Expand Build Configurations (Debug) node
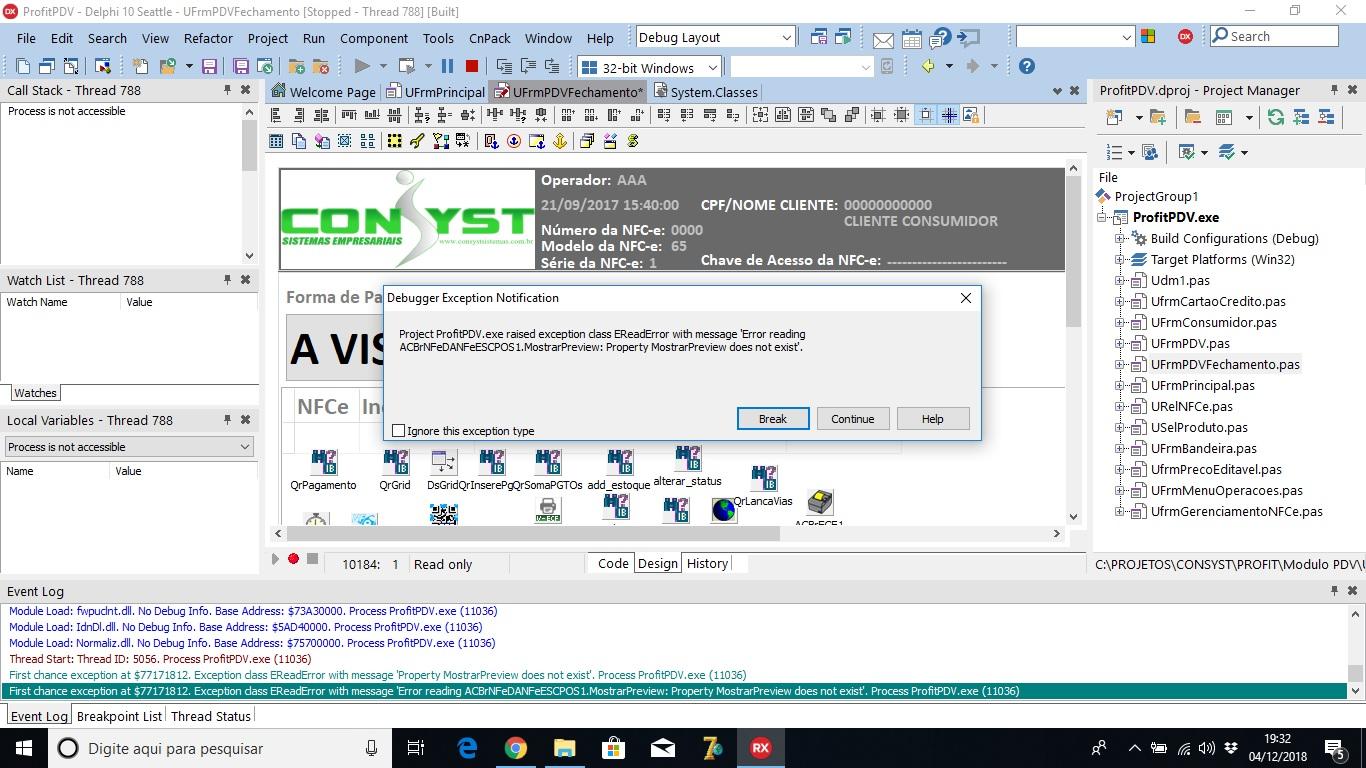The height and width of the screenshot is (768, 1366). [1120, 239]
